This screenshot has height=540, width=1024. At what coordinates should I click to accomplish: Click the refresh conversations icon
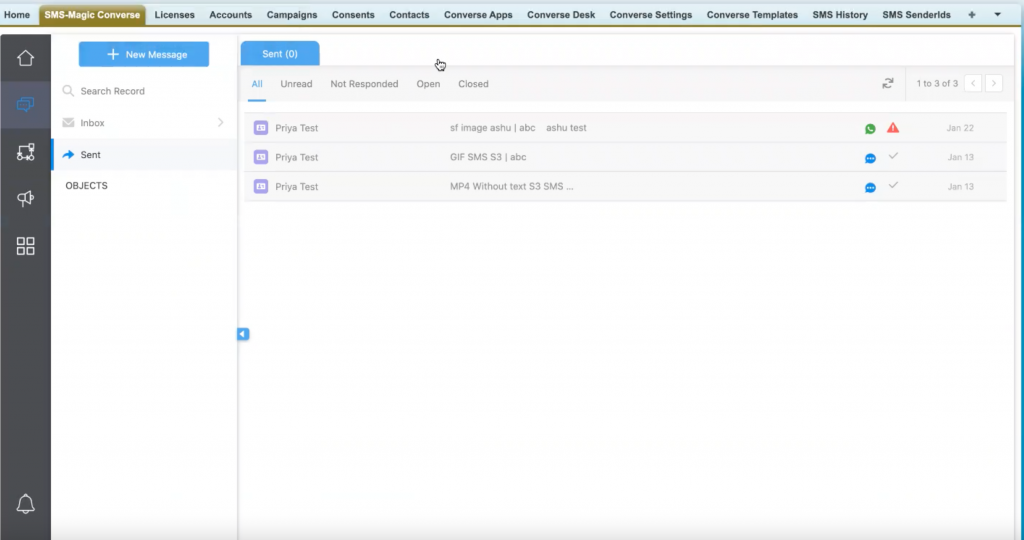pos(888,84)
